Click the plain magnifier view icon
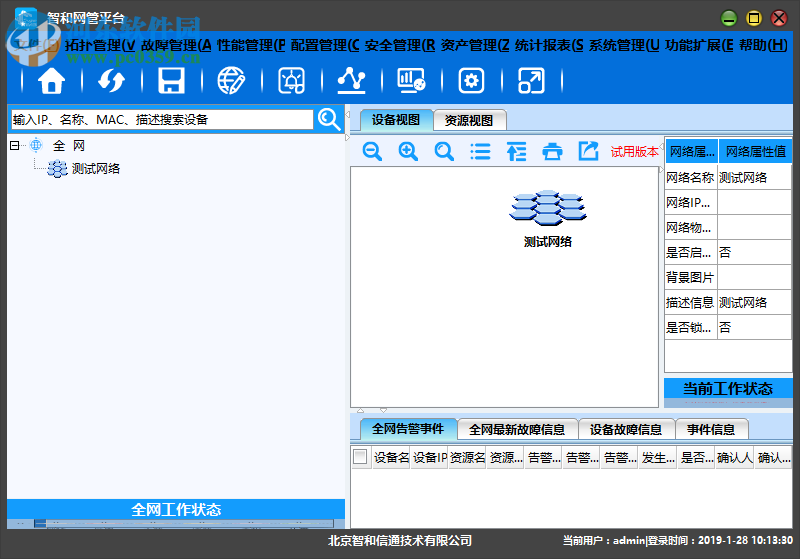800x559 pixels. (444, 151)
